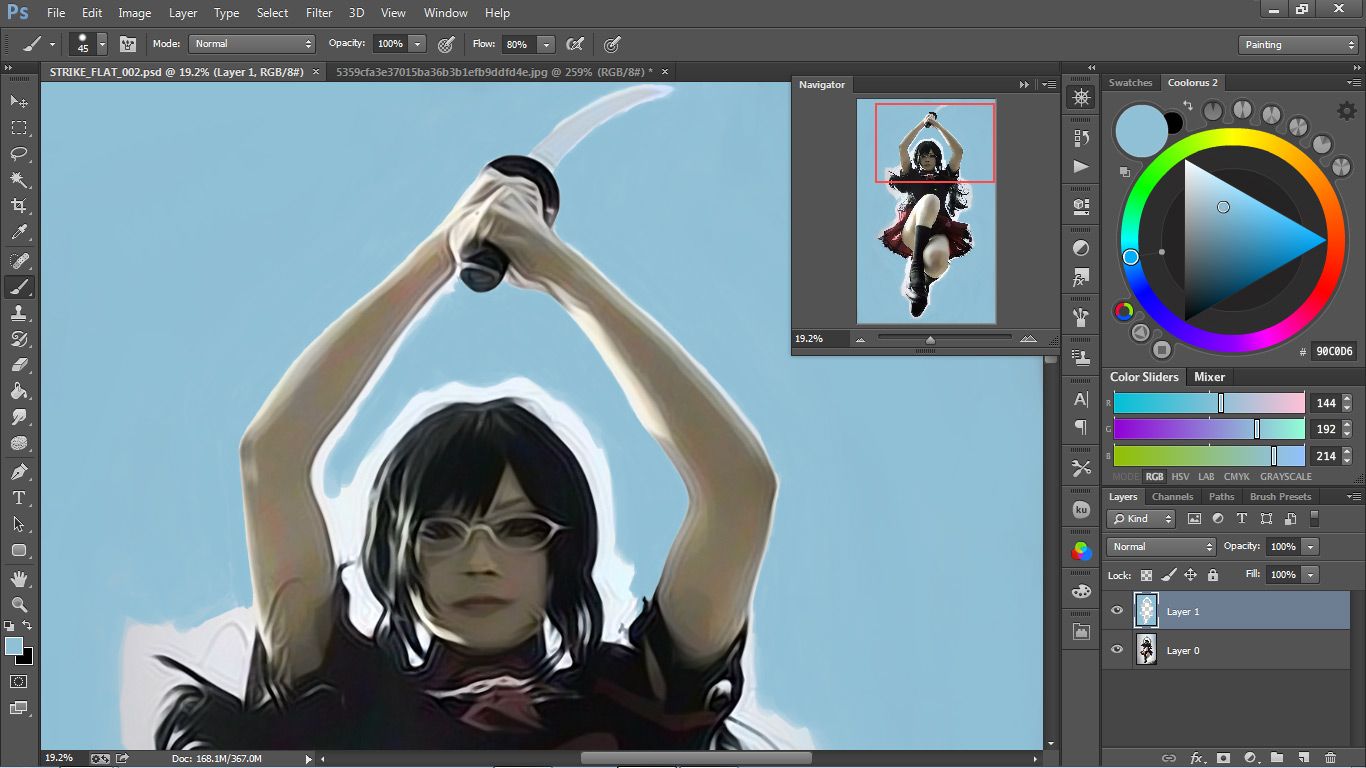
Task: Select the HSV color mode
Action: pyautogui.click(x=1180, y=477)
